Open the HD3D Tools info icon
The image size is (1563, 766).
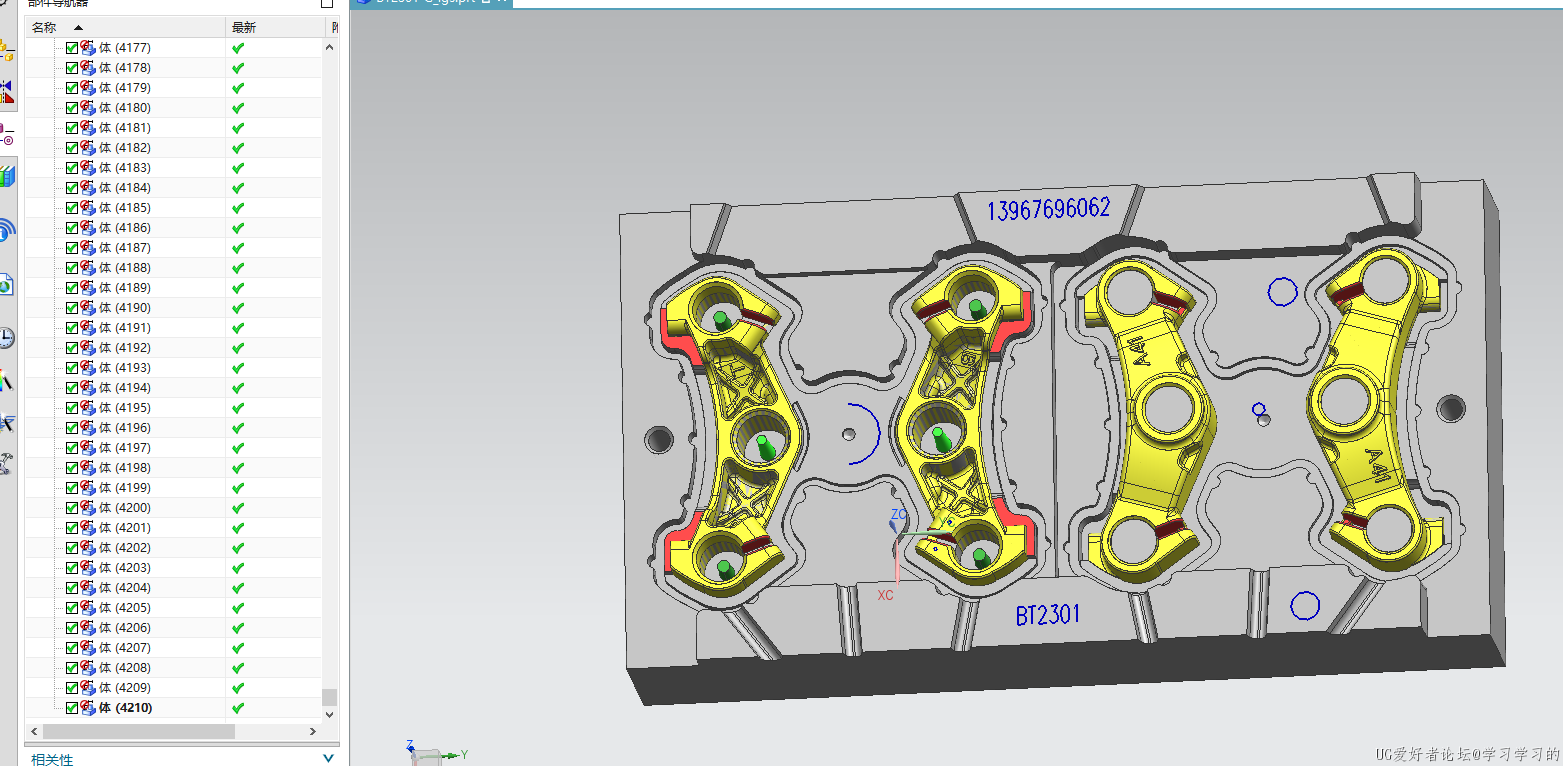point(7,231)
